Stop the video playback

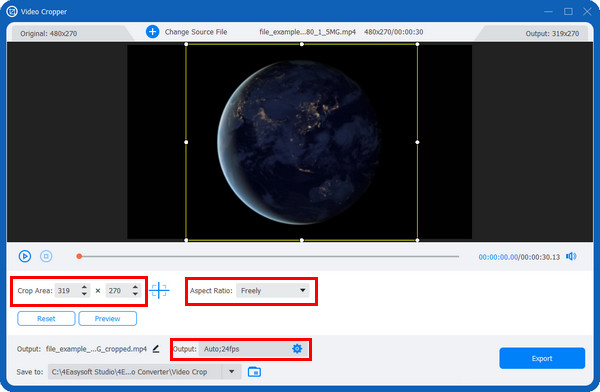46,256
